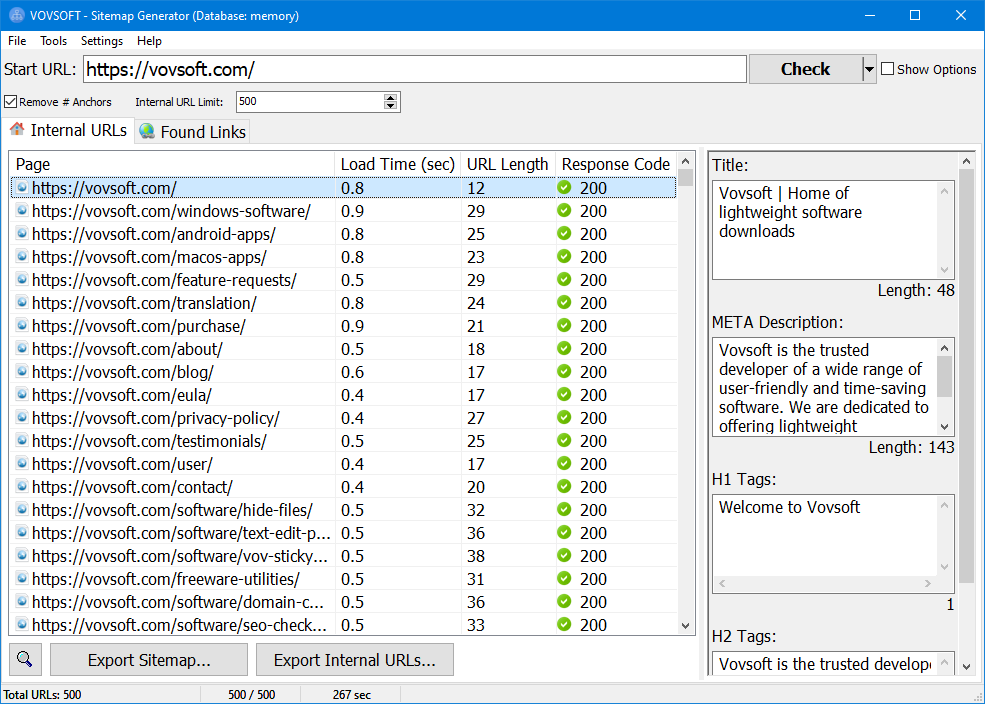Click the green 200 status icon for vovsoft.com
The height and width of the screenshot is (704, 985).
tap(565, 188)
